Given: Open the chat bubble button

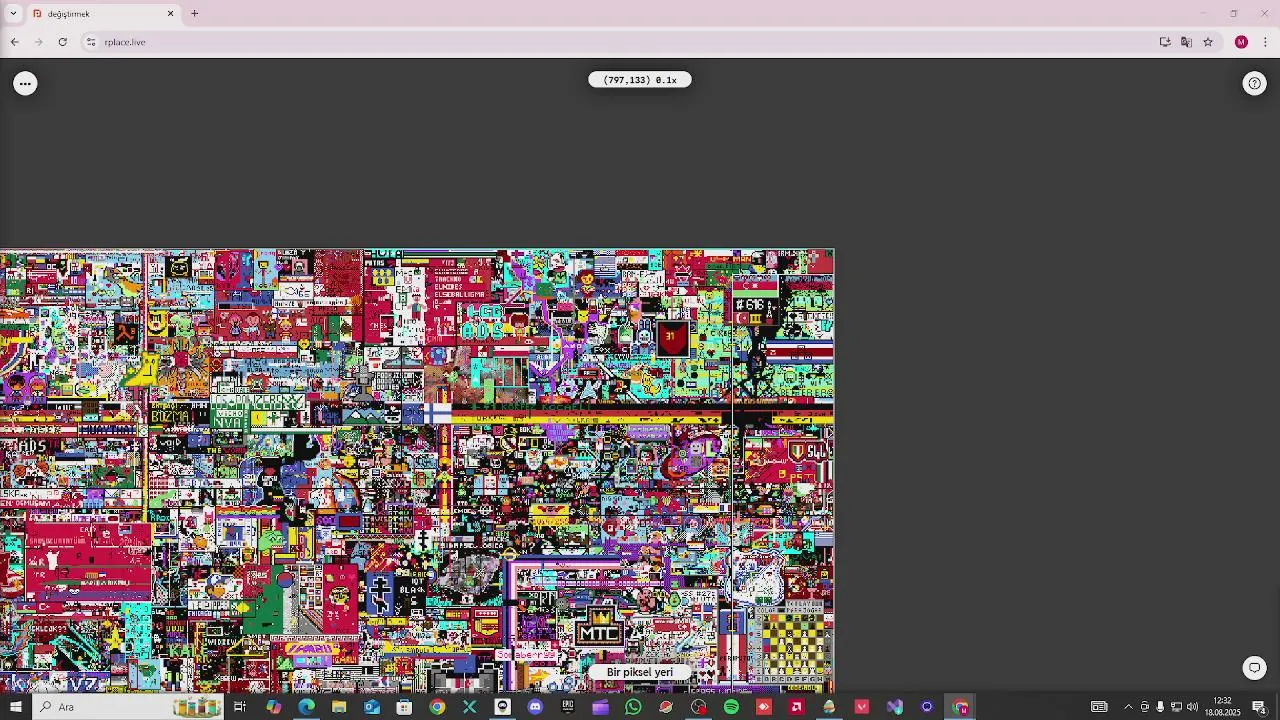Looking at the screenshot, I should point(1254,667).
